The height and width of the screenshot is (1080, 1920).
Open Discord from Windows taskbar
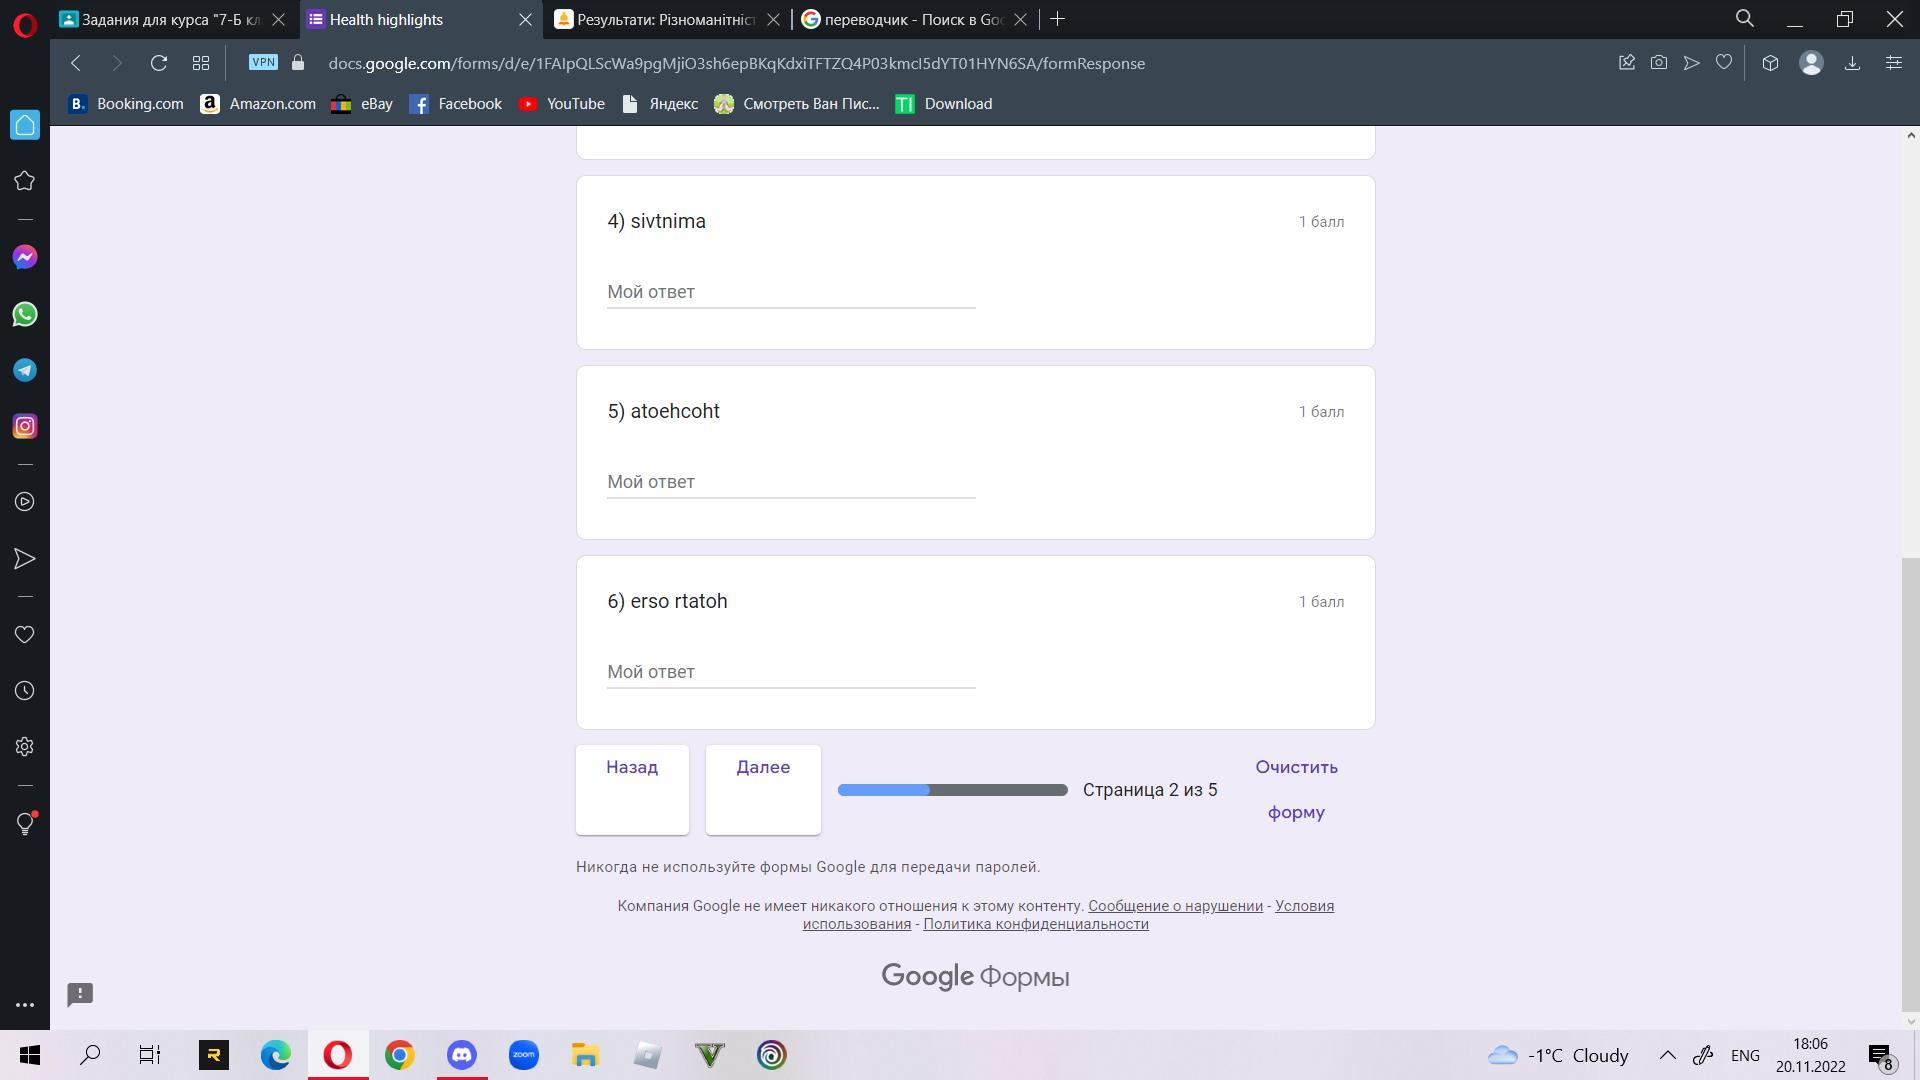461,1055
